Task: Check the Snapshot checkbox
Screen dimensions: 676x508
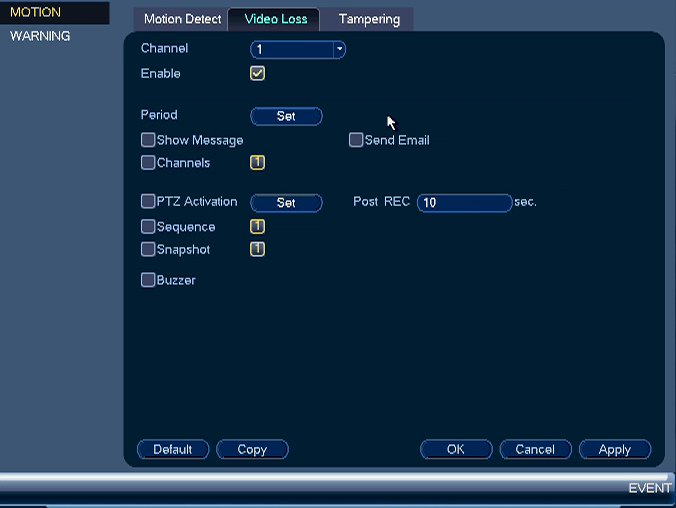Action: [x=148, y=249]
